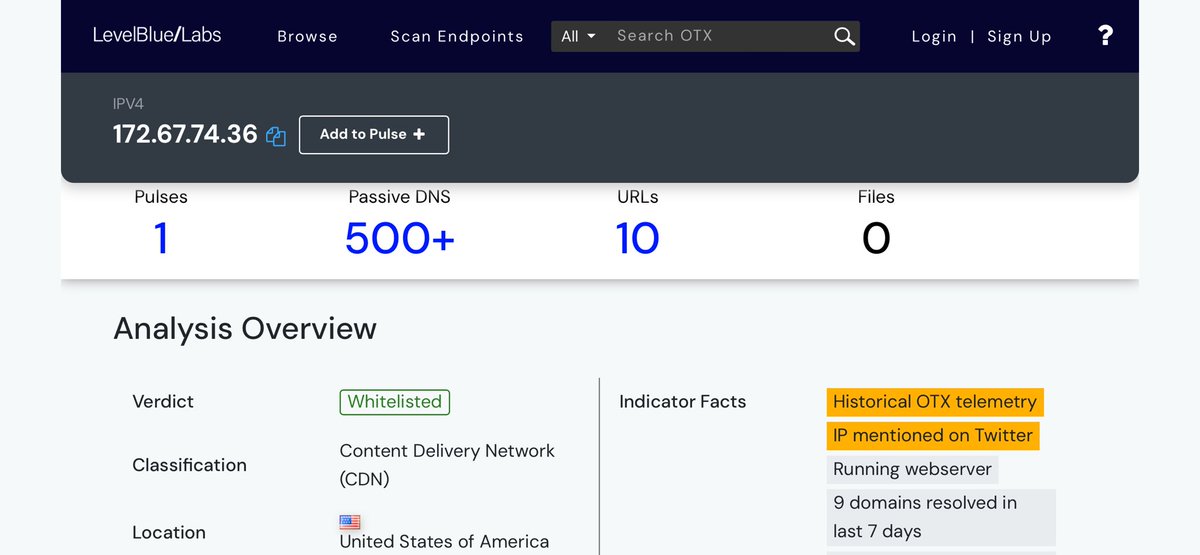Click the United States flag icon
This screenshot has height=555, width=1200.
(x=350, y=522)
